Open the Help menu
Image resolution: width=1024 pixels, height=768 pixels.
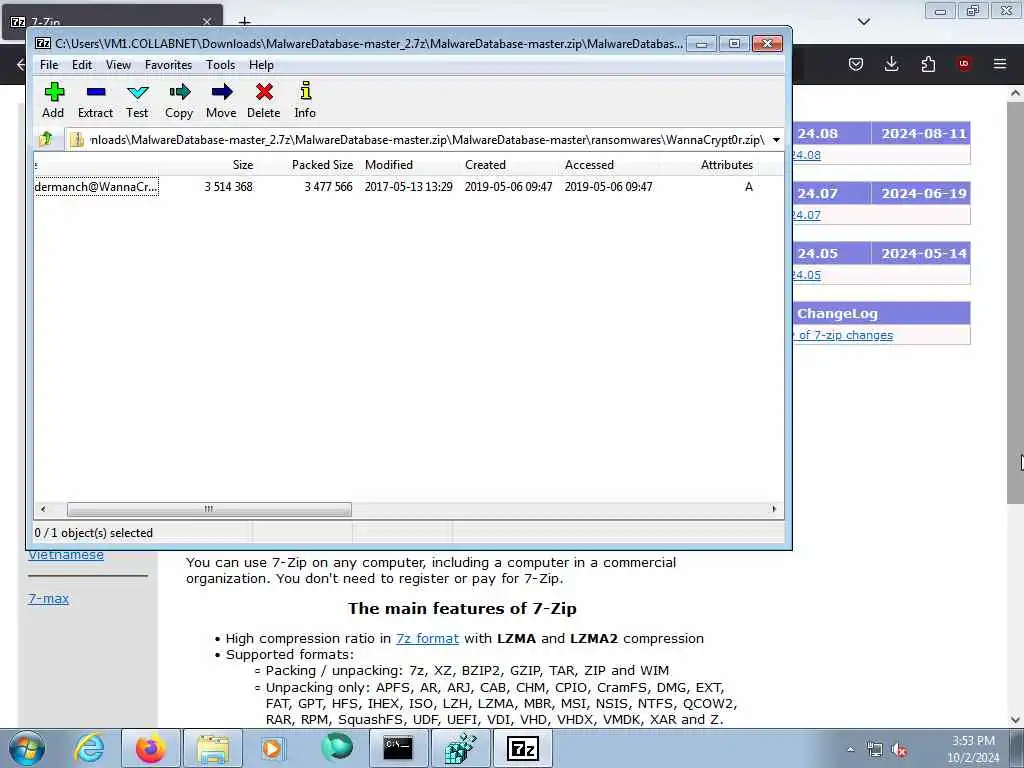pyautogui.click(x=261, y=65)
